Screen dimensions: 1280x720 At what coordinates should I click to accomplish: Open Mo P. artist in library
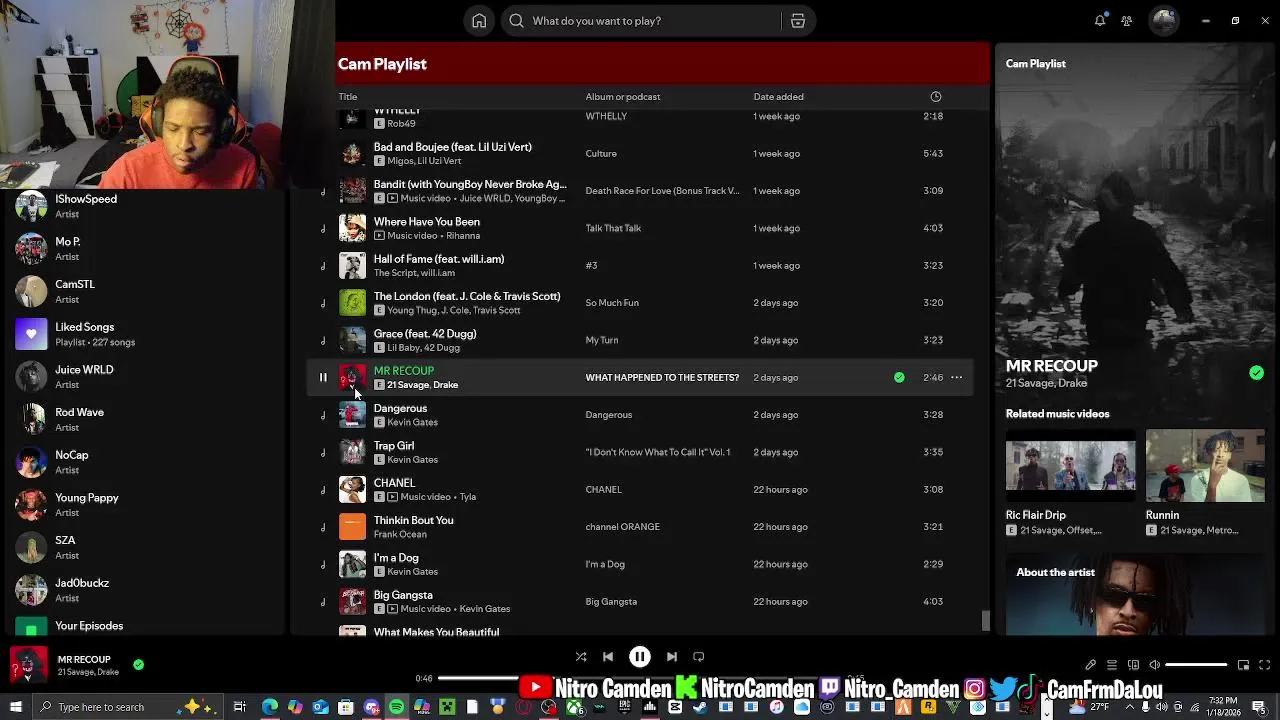click(145, 249)
